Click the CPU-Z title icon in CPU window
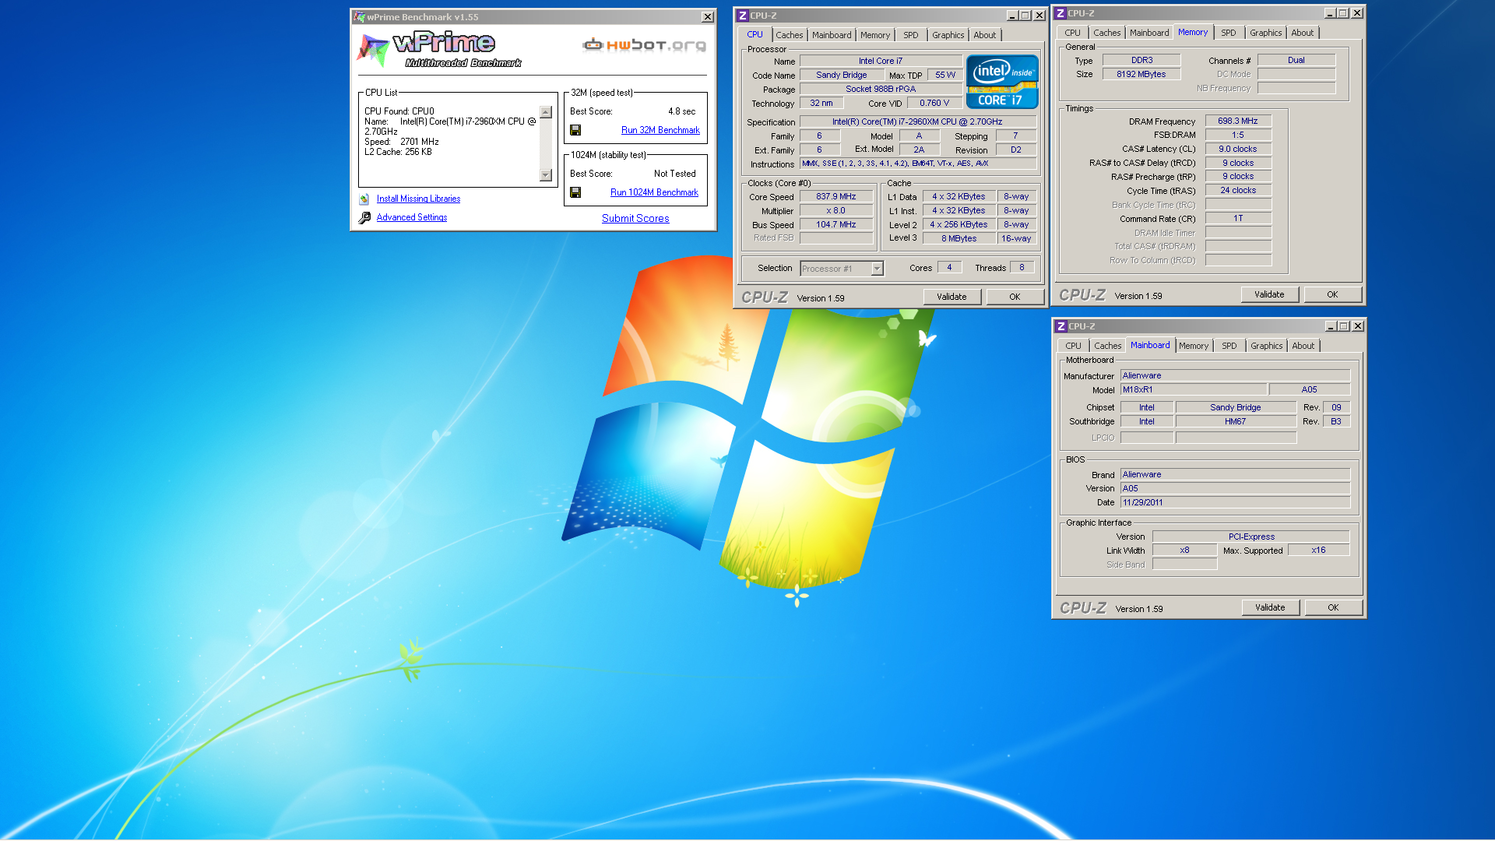The width and height of the screenshot is (1495, 841). (742, 15)
